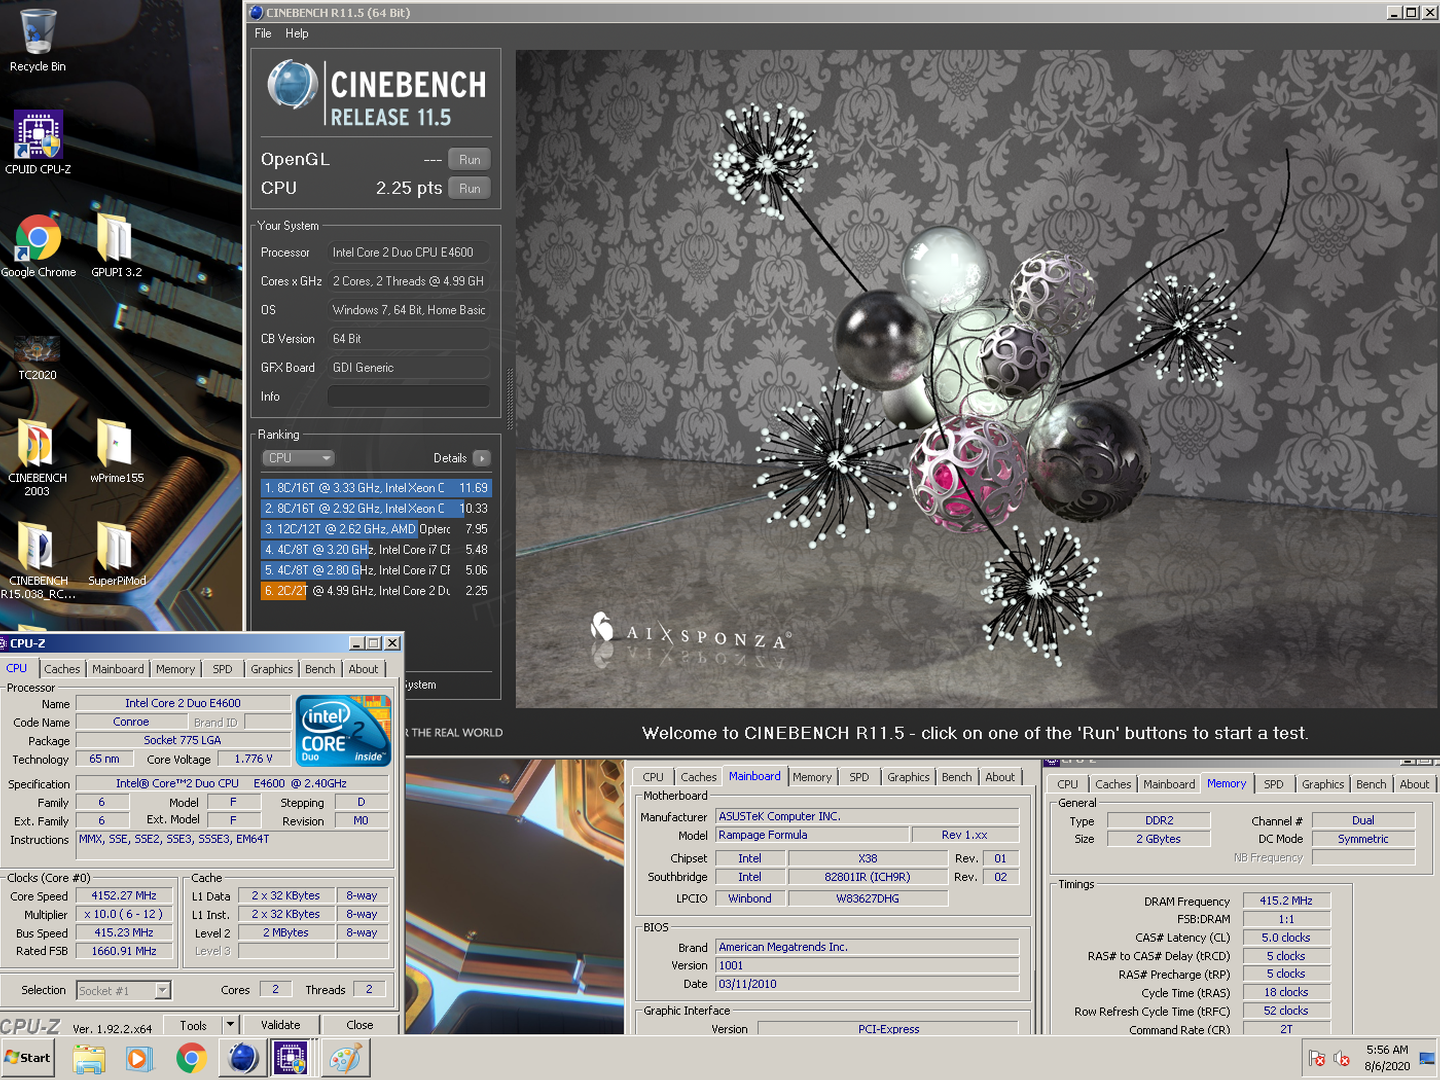Open the GPUPI 3.2 folder icon
This screenshot has height=1080, width=1440.
click(x=116, y=246)
